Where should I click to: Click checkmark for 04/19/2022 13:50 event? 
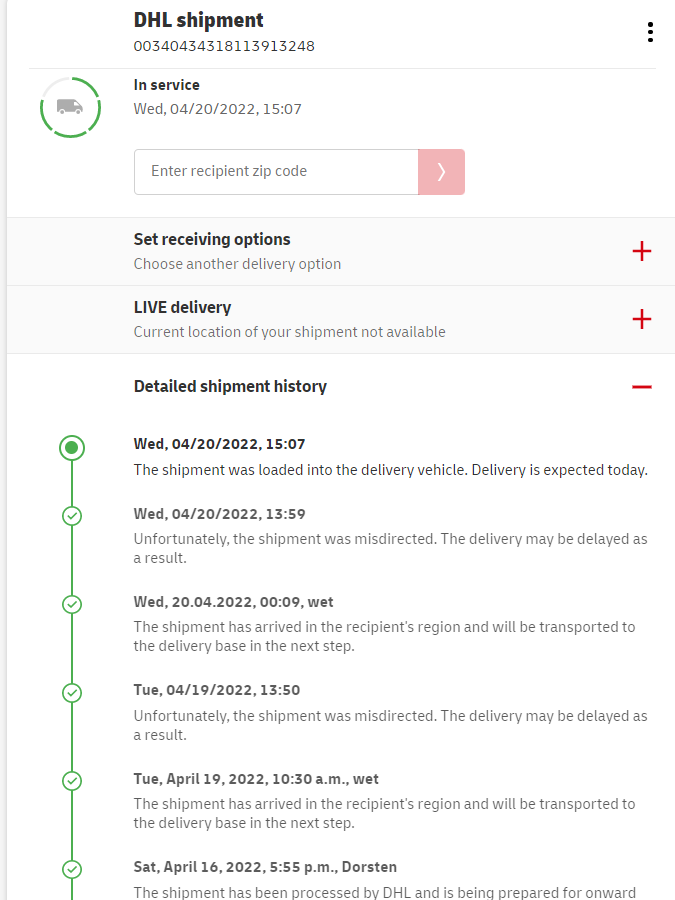coord(71,692)
